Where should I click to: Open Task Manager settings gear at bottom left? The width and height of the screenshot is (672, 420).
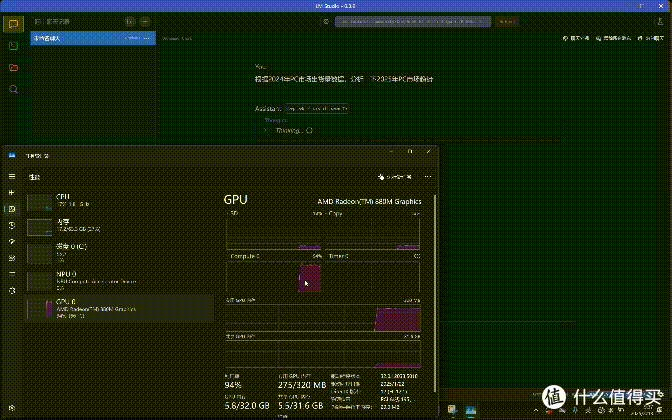point(12,408)
